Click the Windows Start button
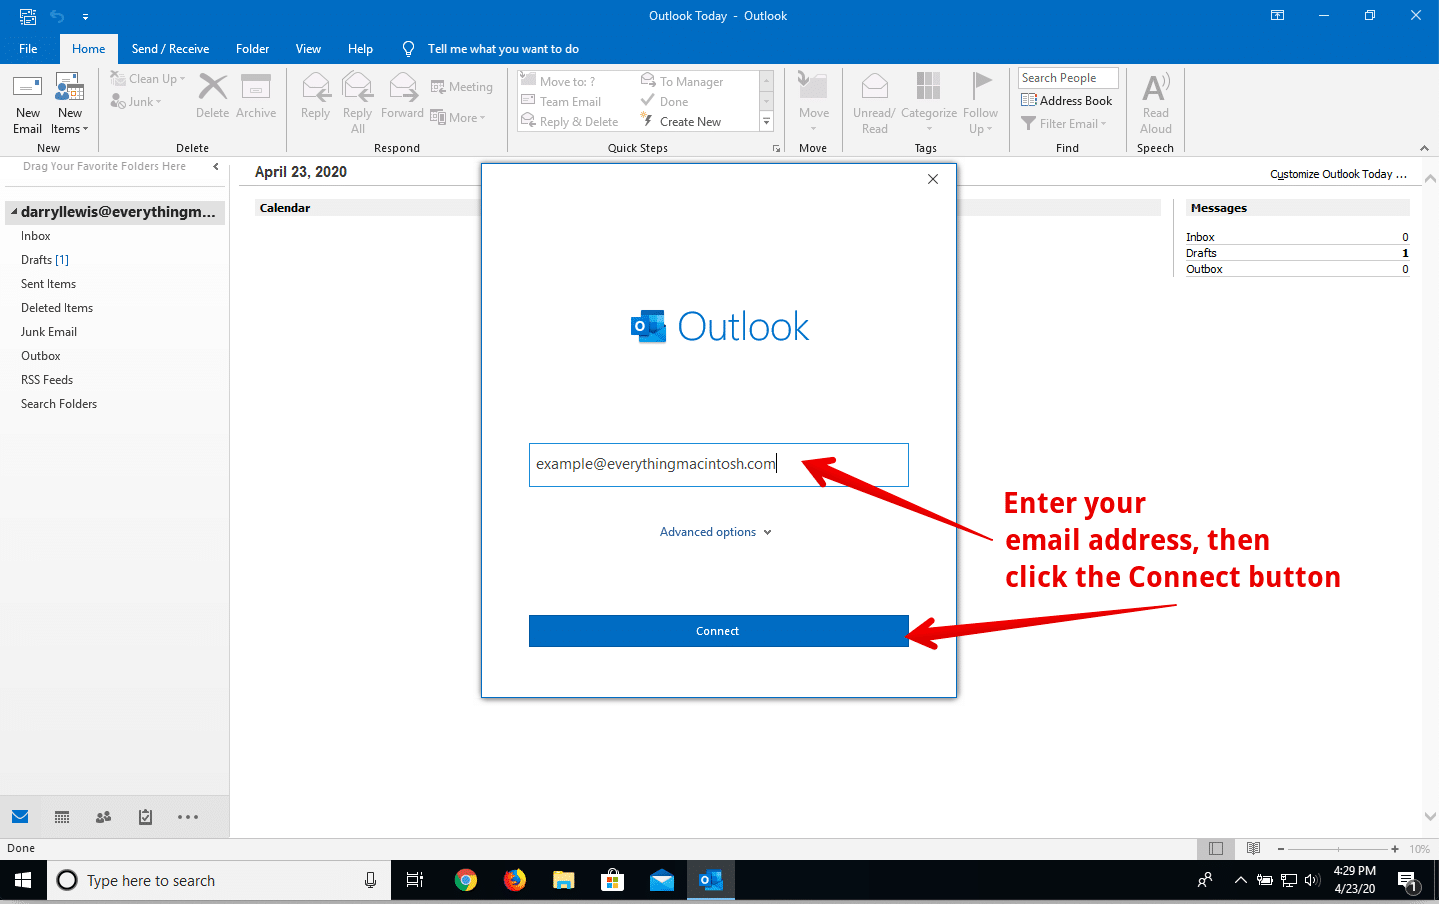The image size is (1439, 904). 23,880
